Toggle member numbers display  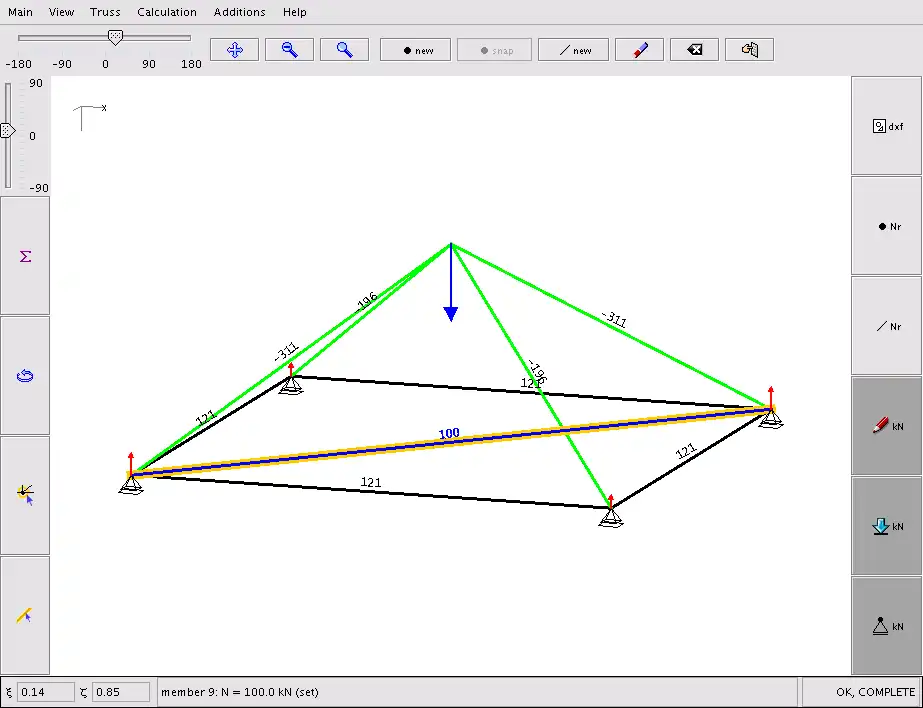pos(887,326)
